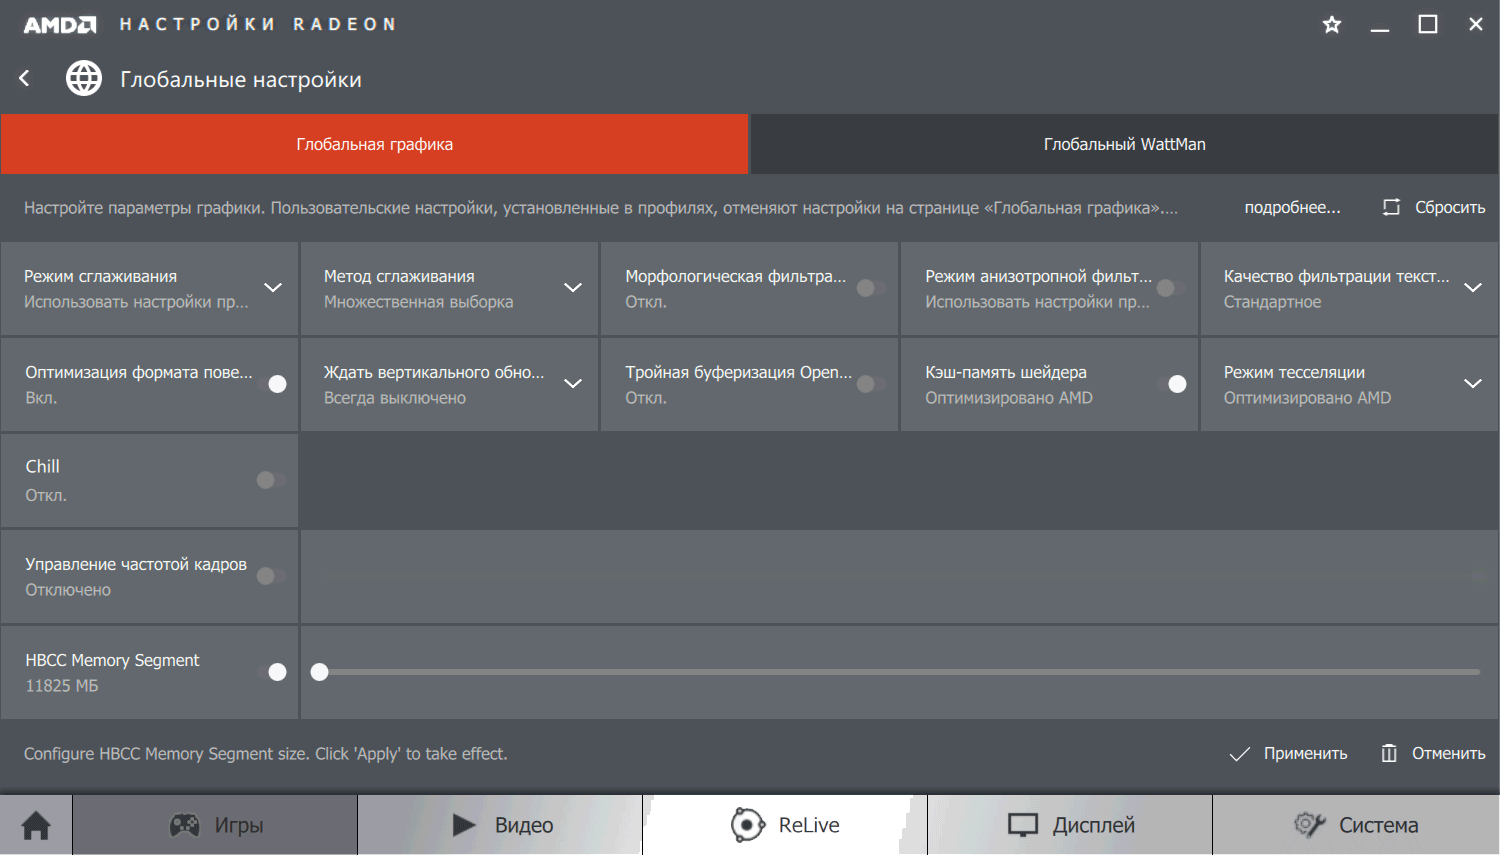Expand Метод сглаживания dropdown
This screenshot has width=1500, height=855.
(573, 288)
